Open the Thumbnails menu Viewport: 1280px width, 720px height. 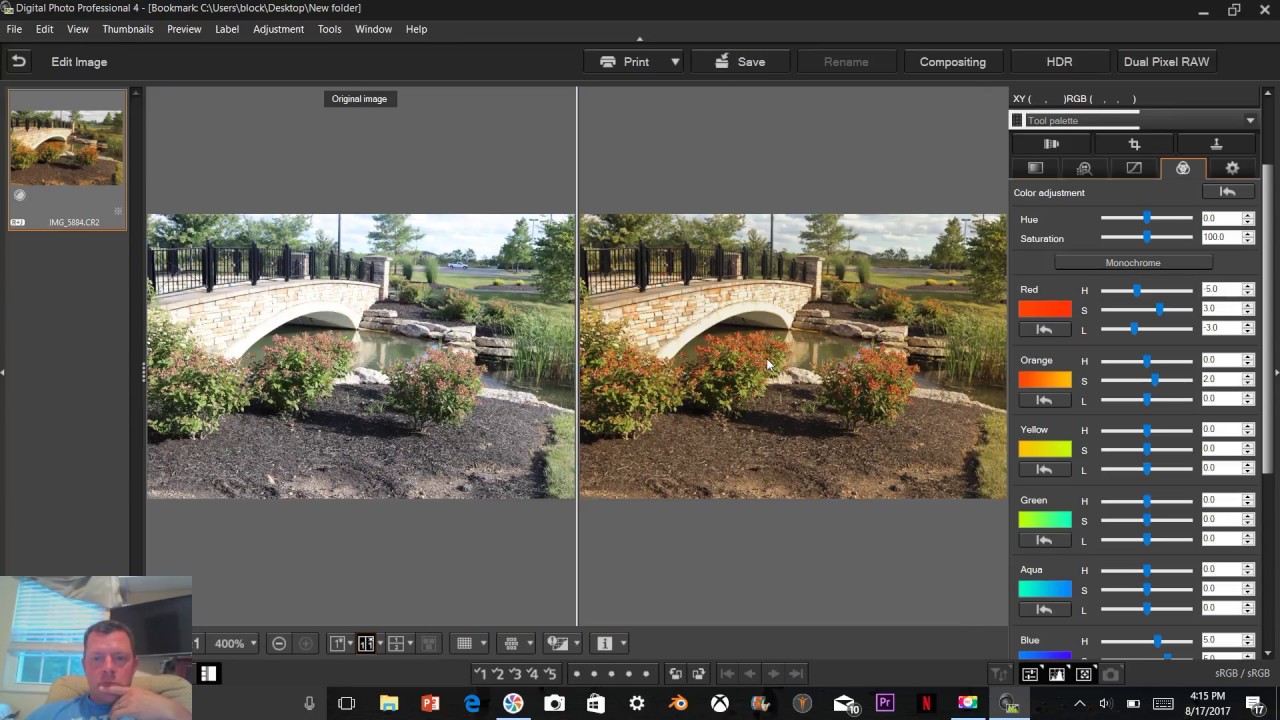click(x=128, y=29)
